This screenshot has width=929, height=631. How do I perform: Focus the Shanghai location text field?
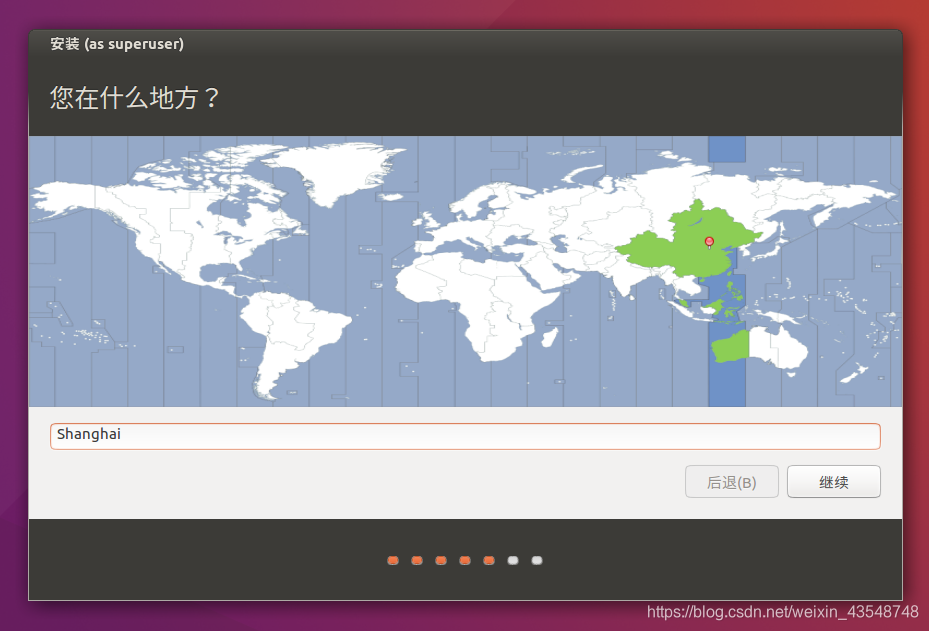click(465, 436)
